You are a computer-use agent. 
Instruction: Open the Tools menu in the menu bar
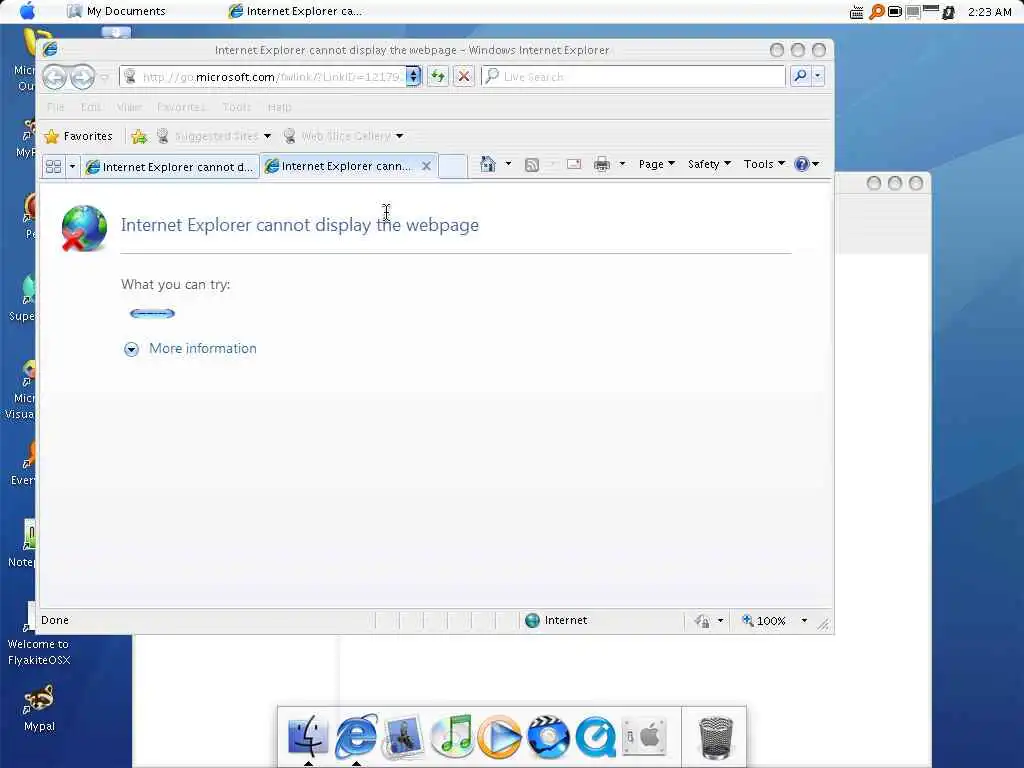[x=236, y=107]
